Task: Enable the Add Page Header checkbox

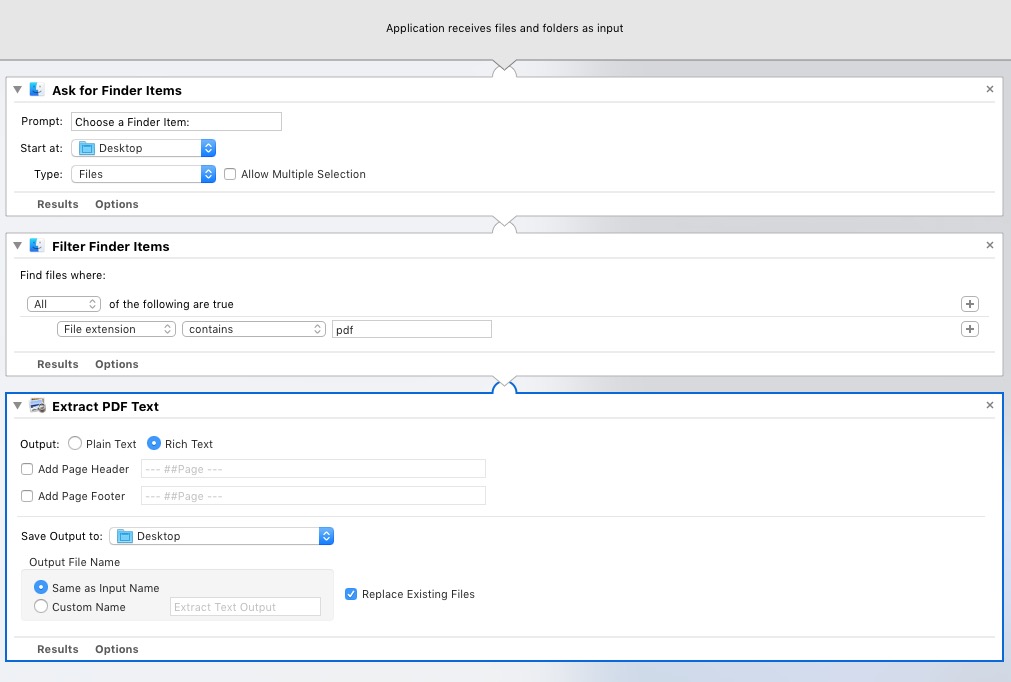Action: [x=27, y=469]
